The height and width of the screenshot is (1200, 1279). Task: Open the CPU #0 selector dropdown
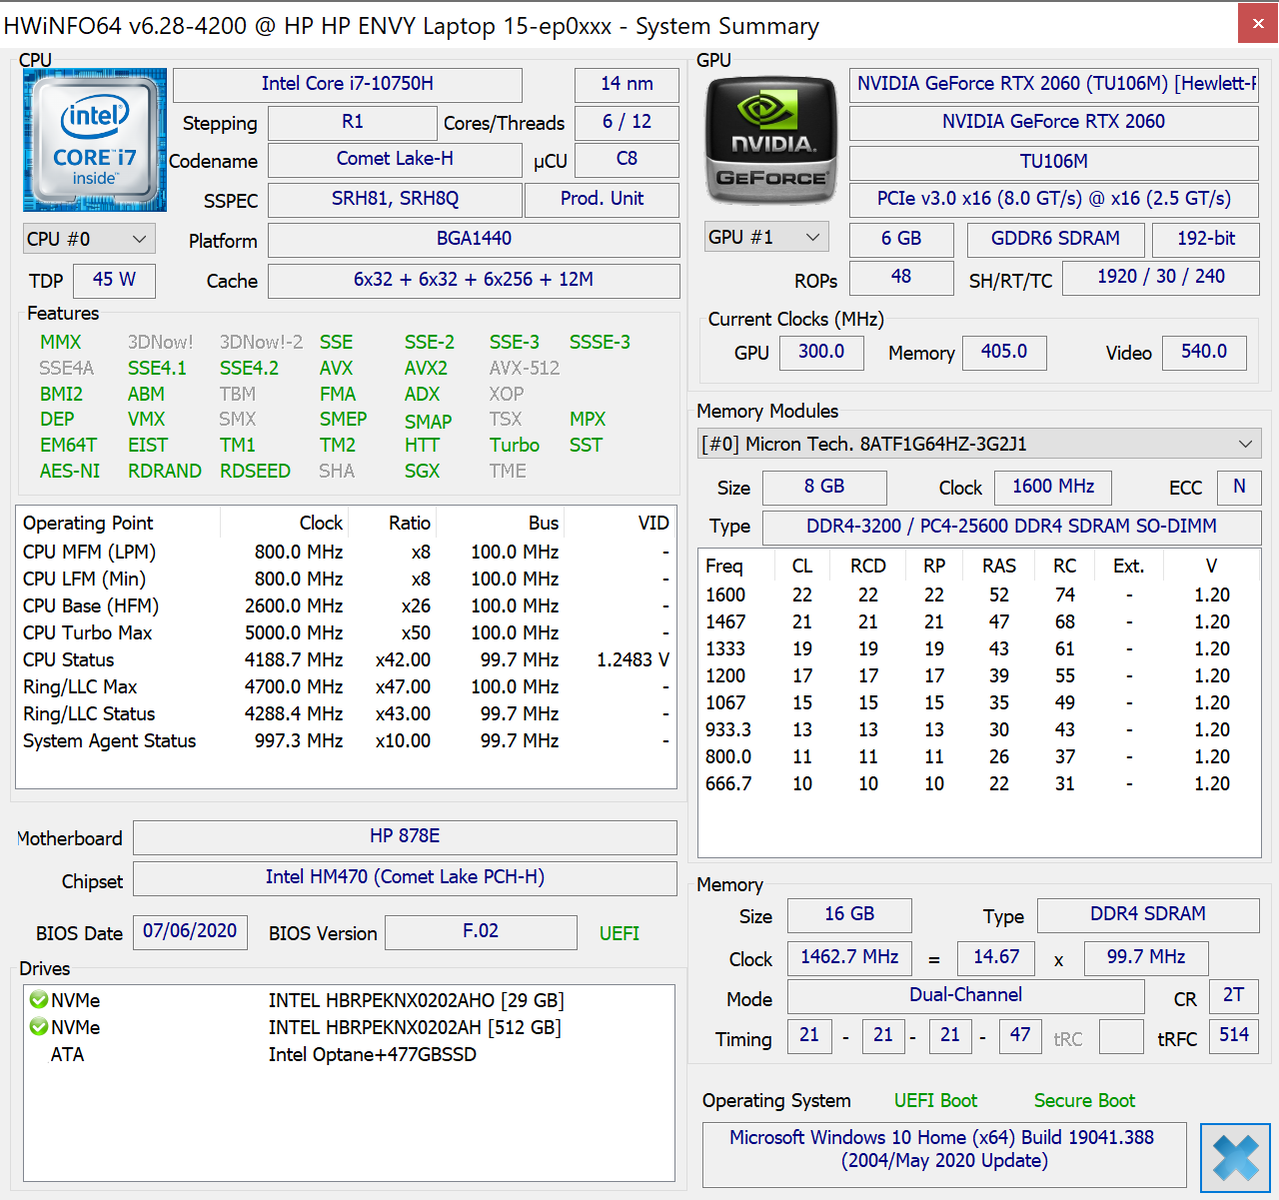(x=89, y=239)
